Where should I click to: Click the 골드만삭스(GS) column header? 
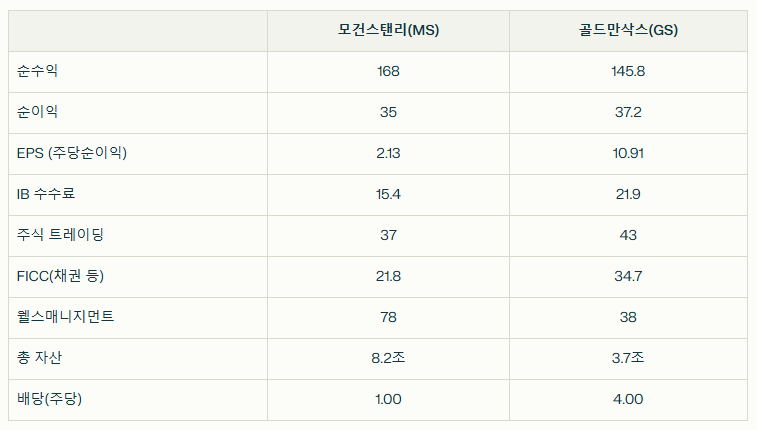click(628, 30)
